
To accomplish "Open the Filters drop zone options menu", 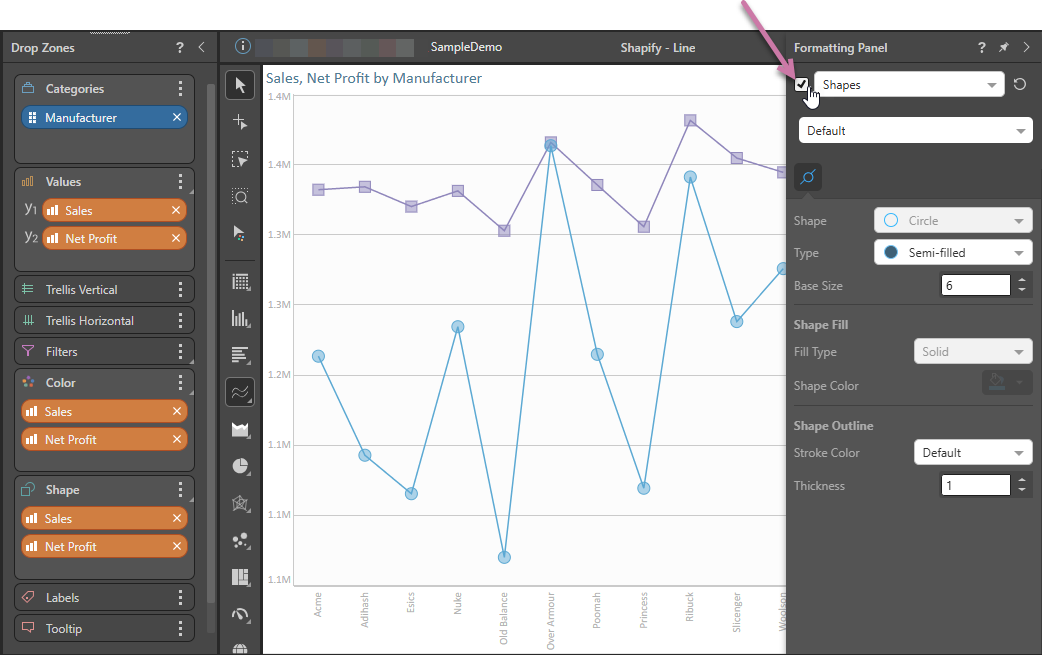I will (x=180, y=352).
